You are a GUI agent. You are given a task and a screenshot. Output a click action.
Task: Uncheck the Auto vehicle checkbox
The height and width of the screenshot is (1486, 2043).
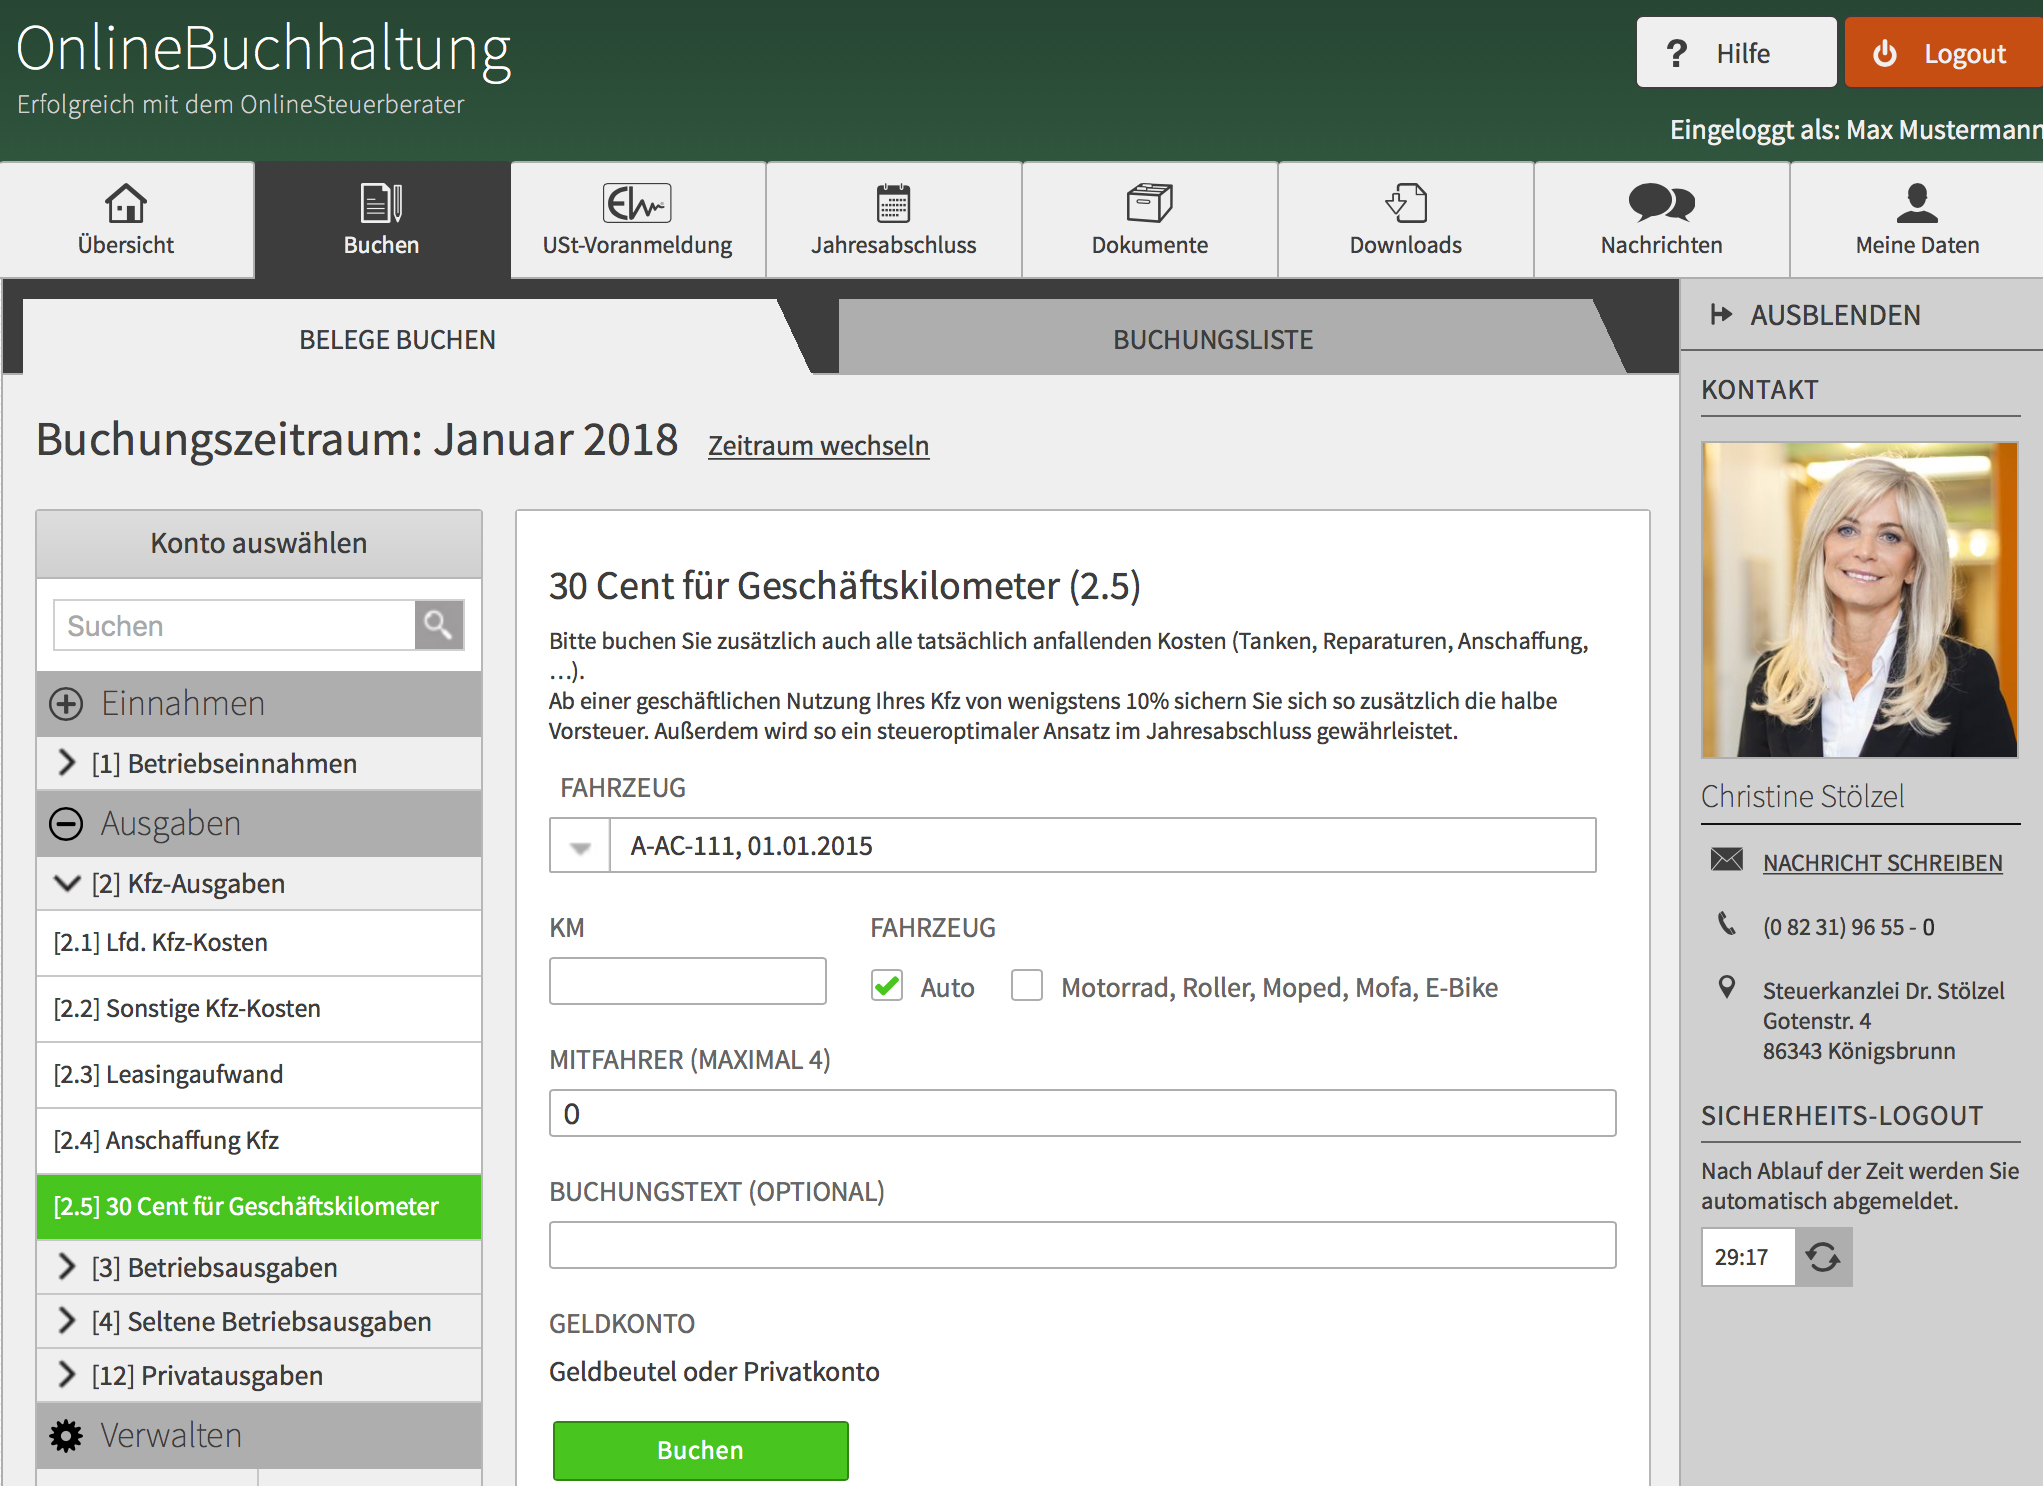[x=887, y=986]
